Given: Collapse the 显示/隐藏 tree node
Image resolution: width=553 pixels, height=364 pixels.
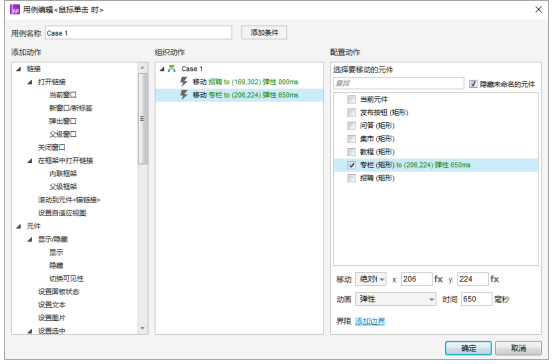Looking at the screenshot, I should [30, 239].
